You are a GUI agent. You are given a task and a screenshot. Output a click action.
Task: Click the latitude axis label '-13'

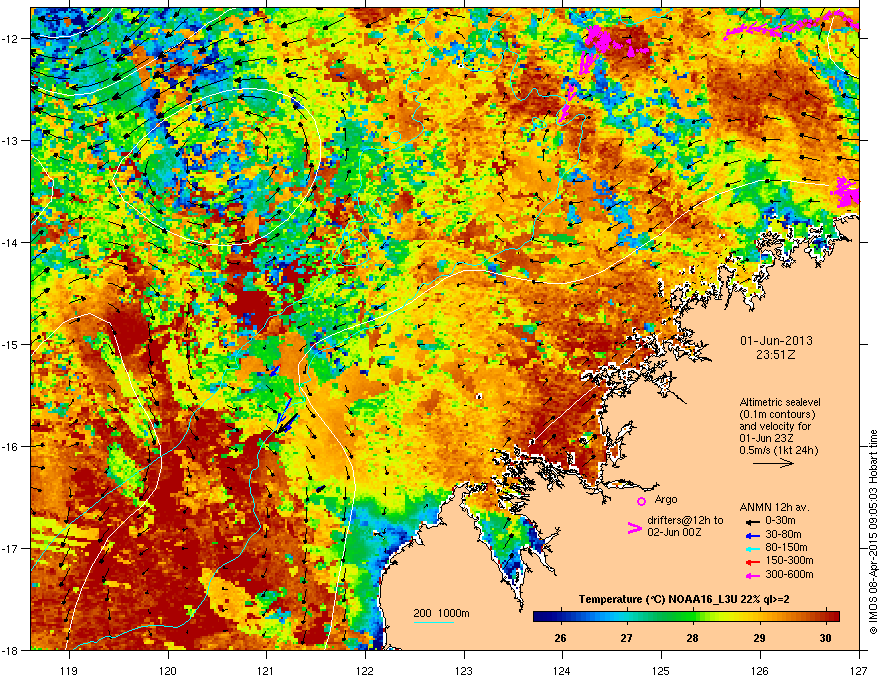[x=11, y=140]
